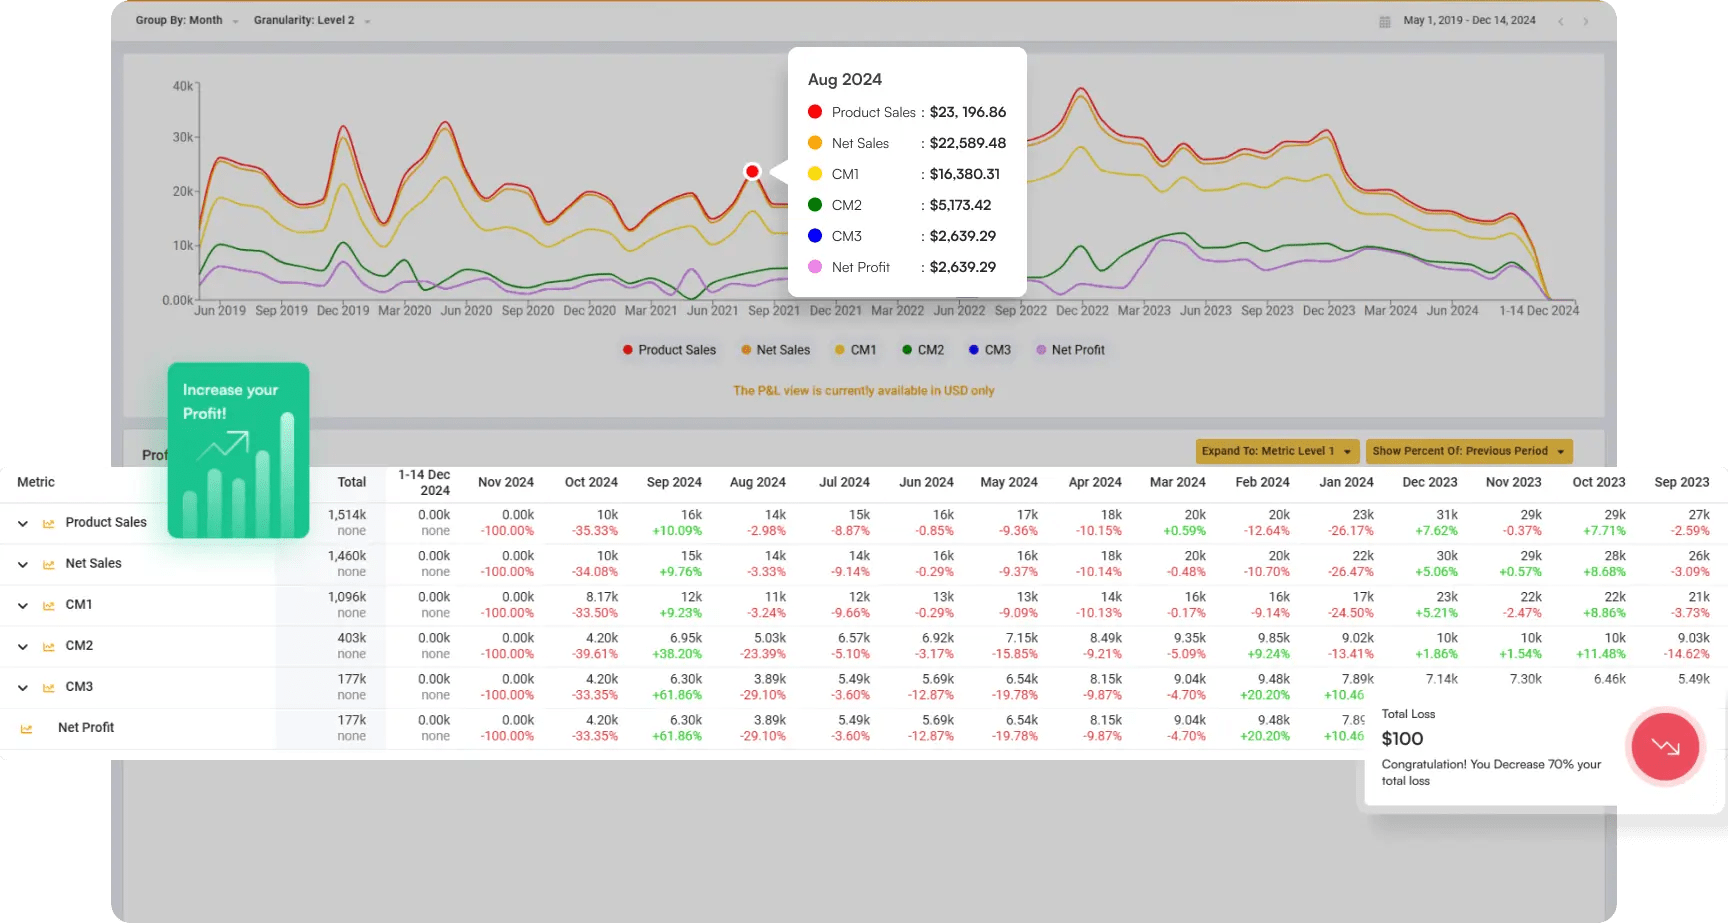Click Show Percent Of: Previous Period button
Screen dimensions: 1728x923
1468,451
